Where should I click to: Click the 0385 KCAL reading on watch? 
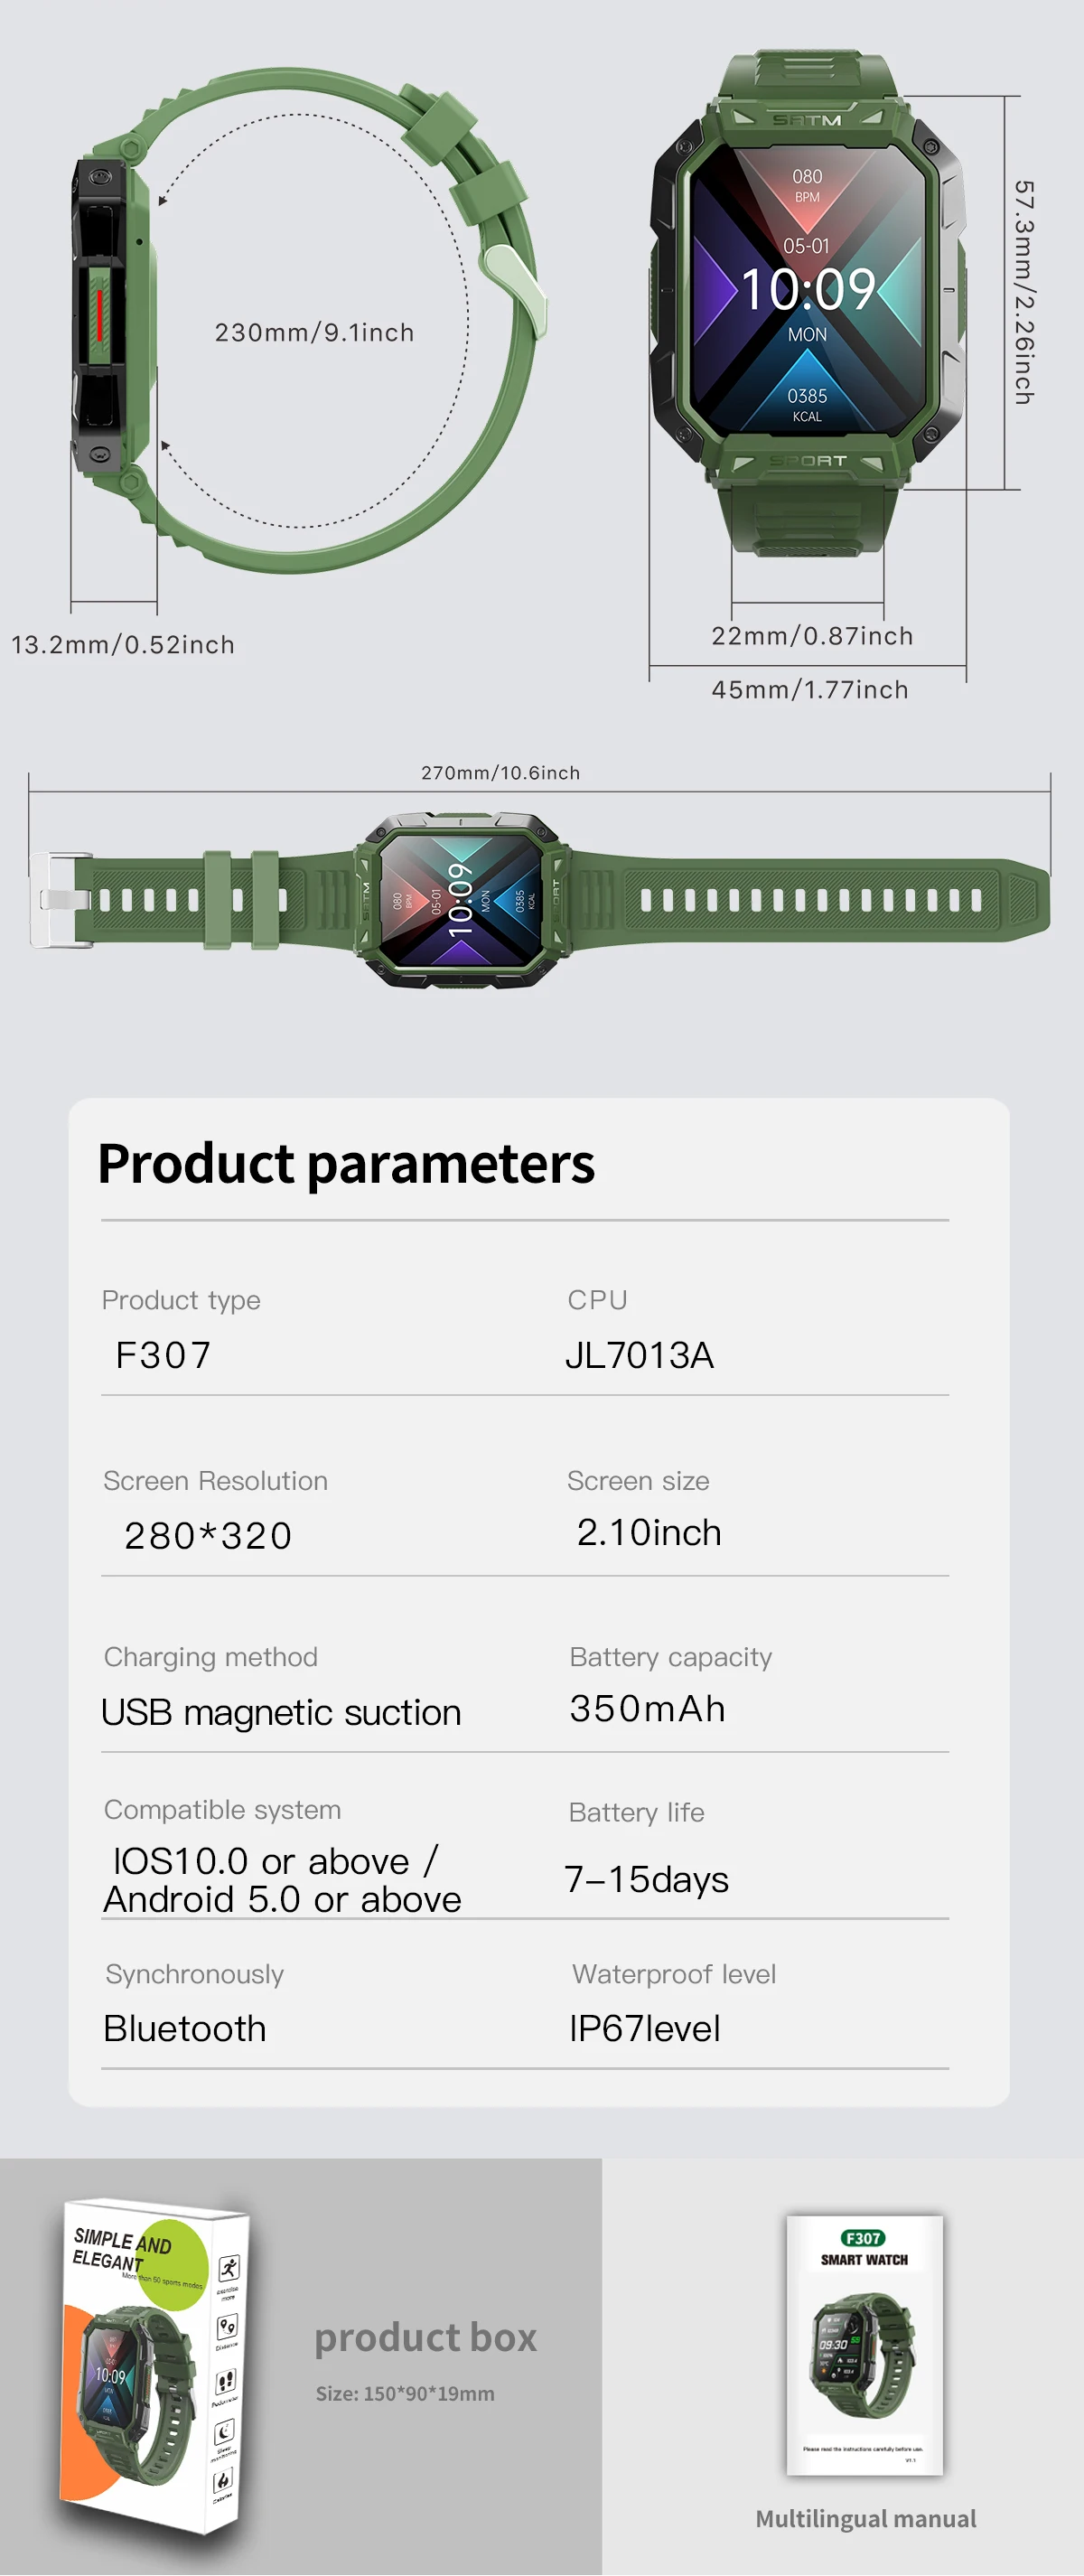tap(807, 403)
